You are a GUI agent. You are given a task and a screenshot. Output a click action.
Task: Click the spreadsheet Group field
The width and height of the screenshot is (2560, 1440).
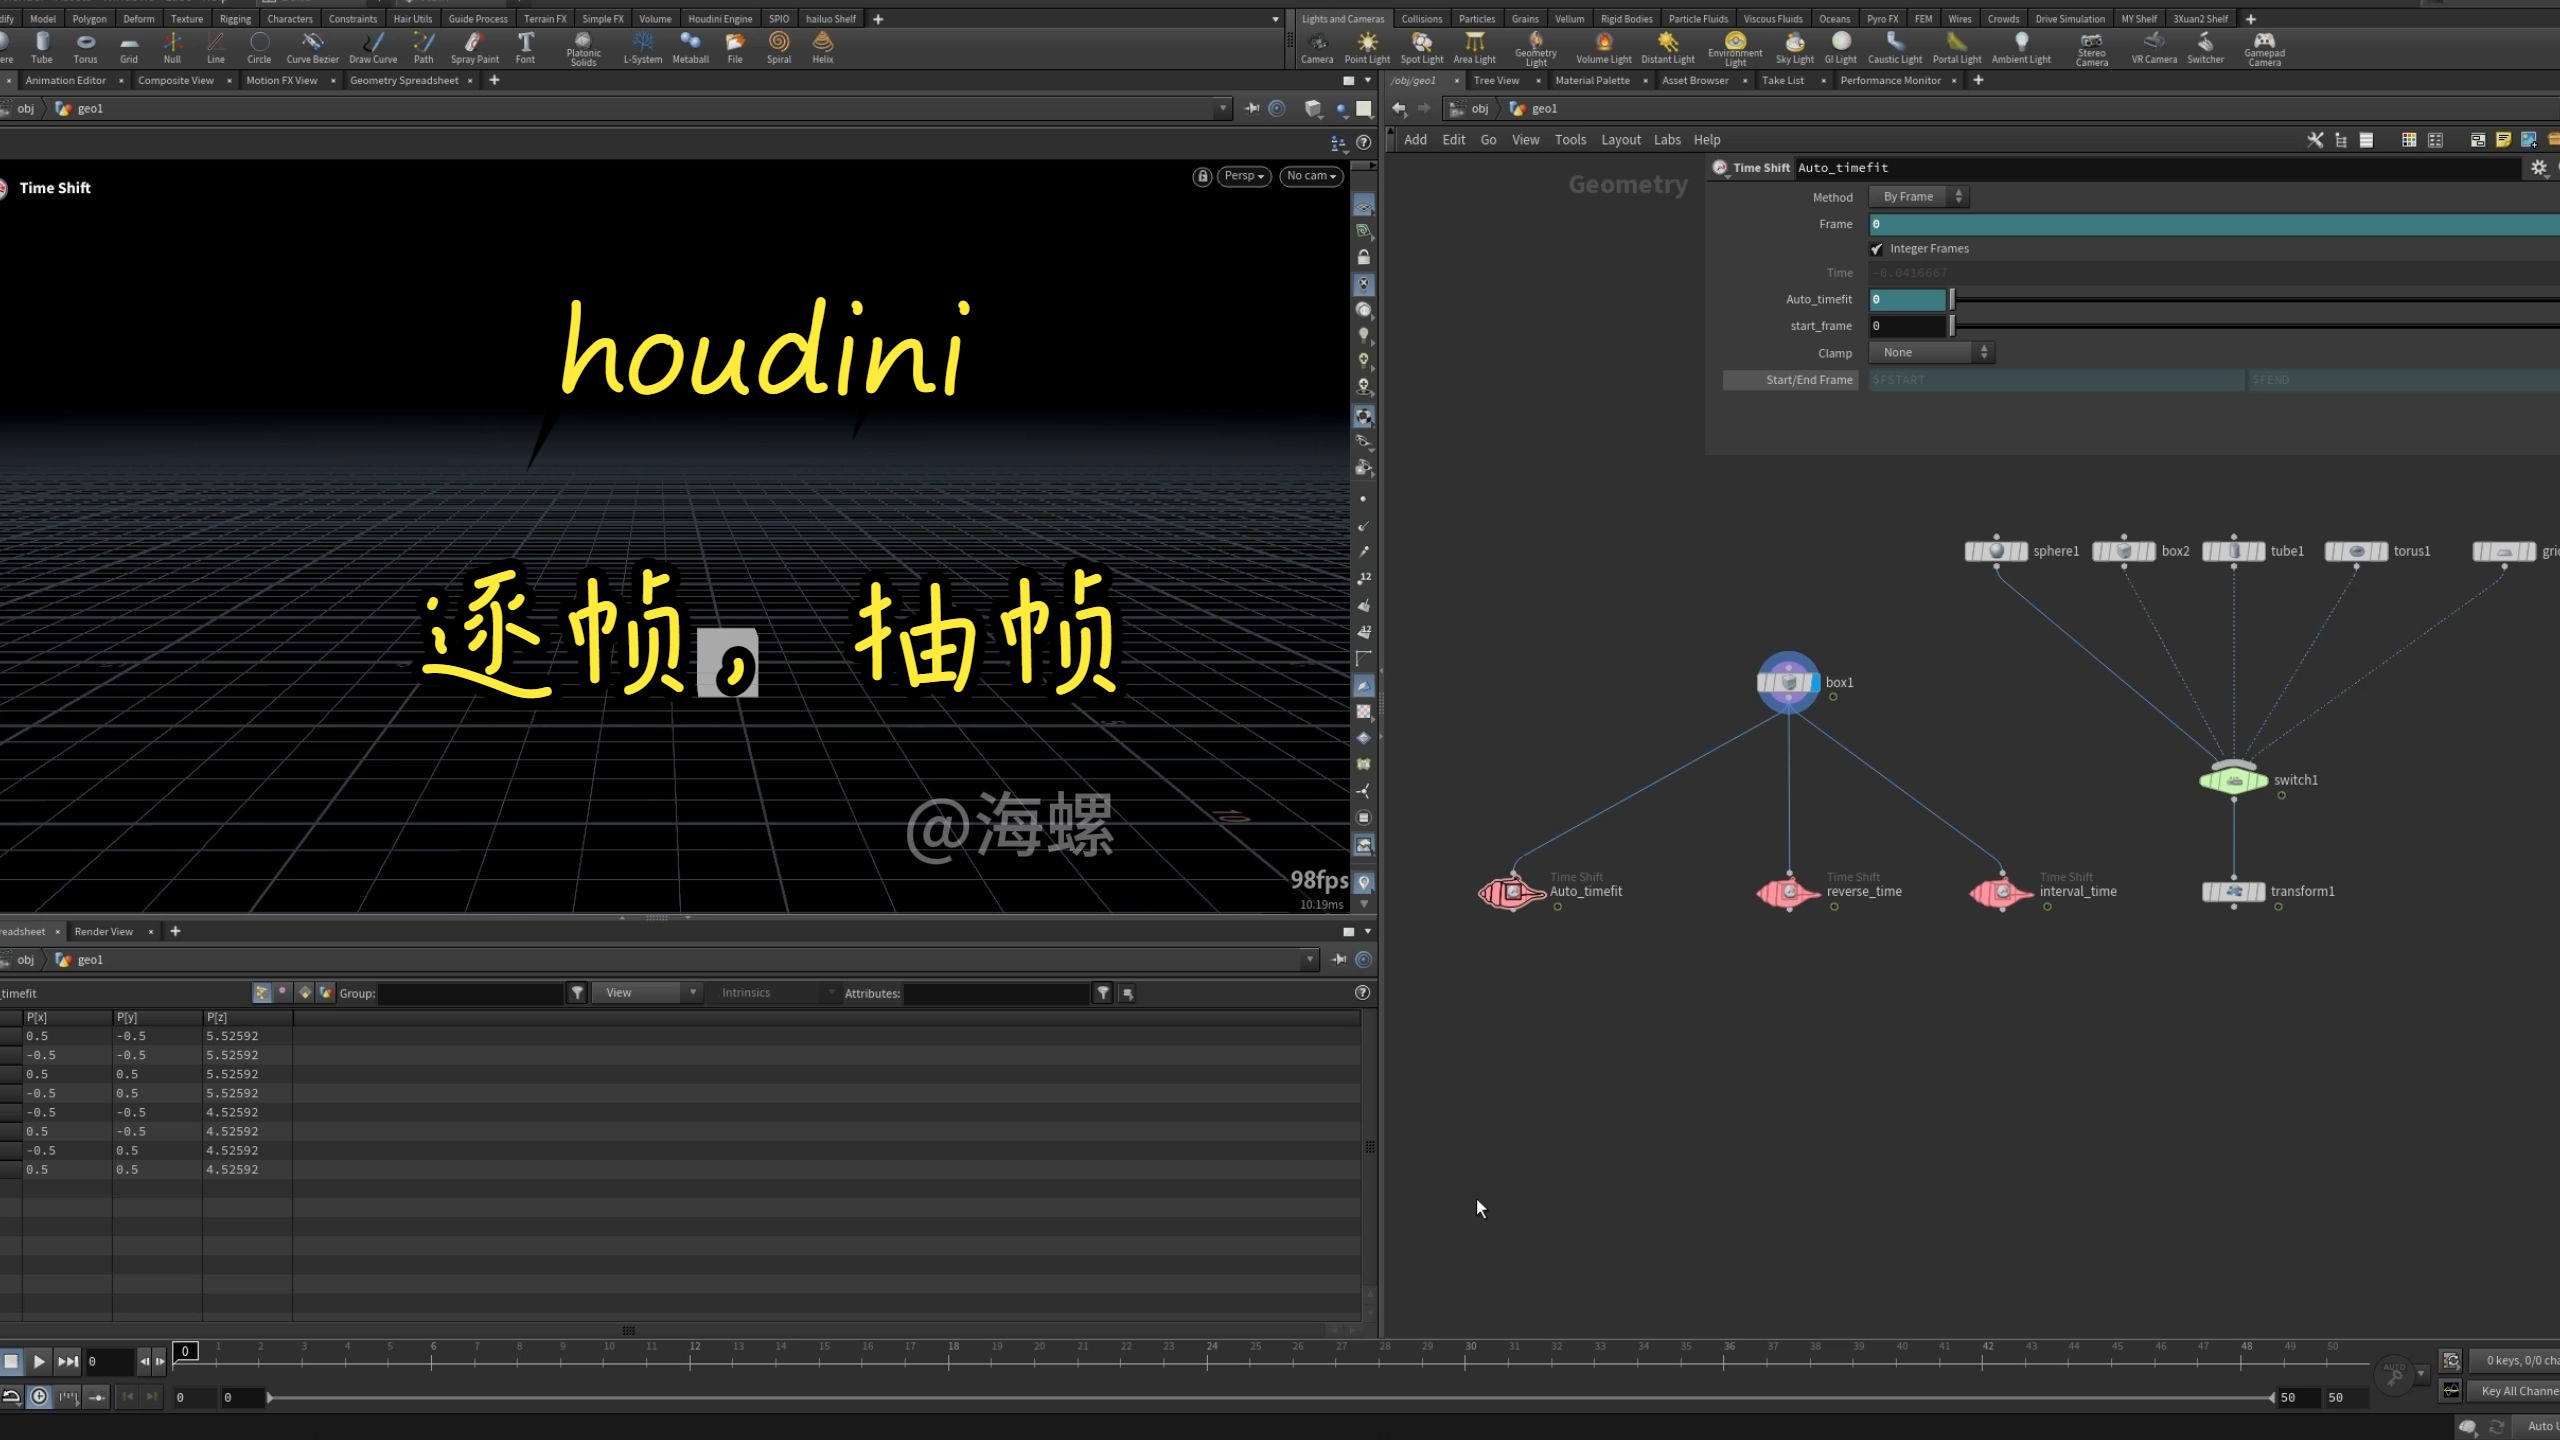coord(470,993)
